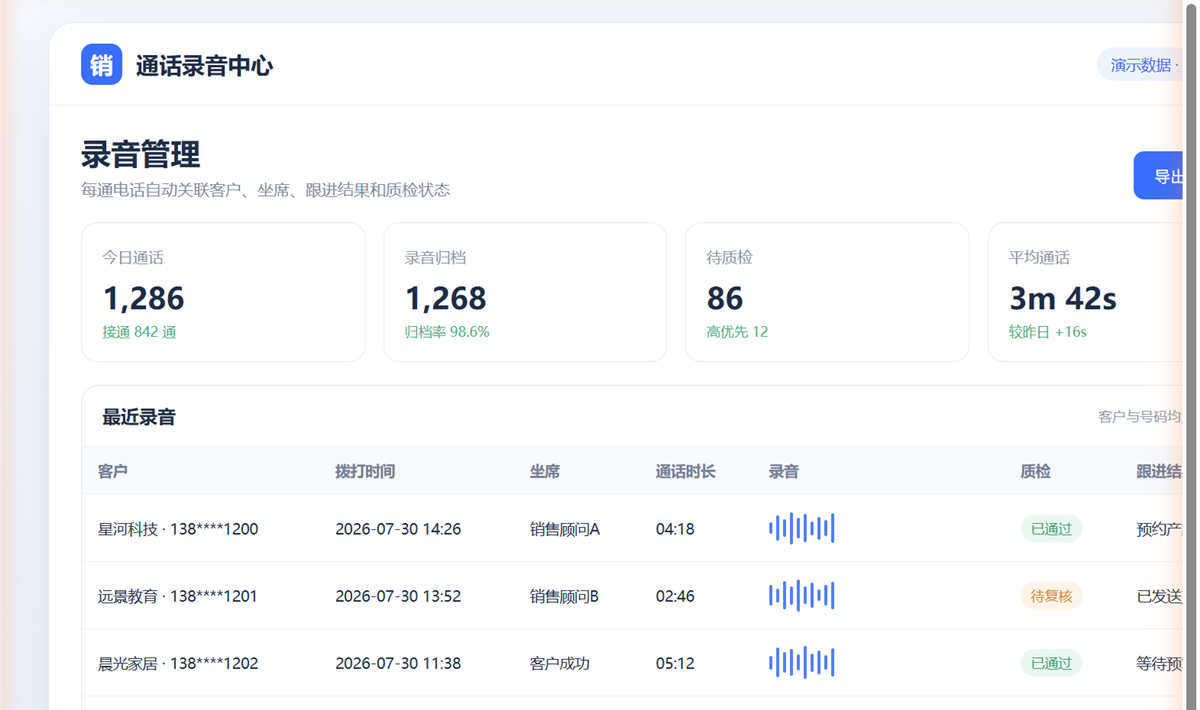Click the timestamp 2026-07-30 11:38
The width and height of the screenshot is (1200, 710).
[398, 663]
